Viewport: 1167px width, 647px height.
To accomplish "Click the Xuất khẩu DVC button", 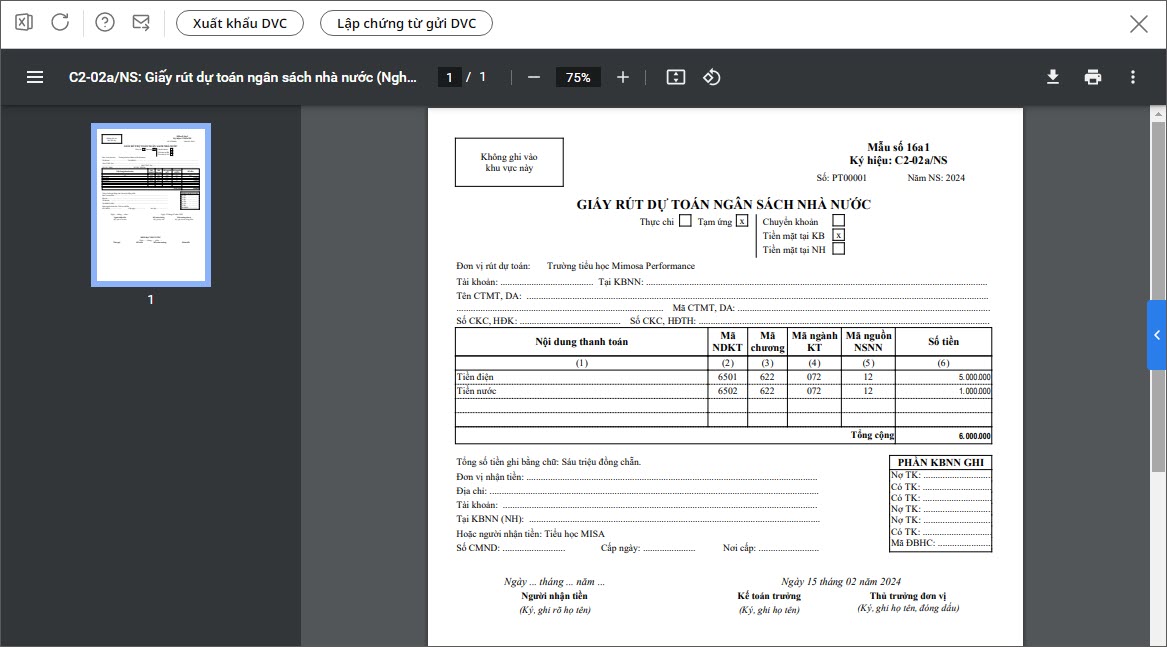I will coord(240,23).
